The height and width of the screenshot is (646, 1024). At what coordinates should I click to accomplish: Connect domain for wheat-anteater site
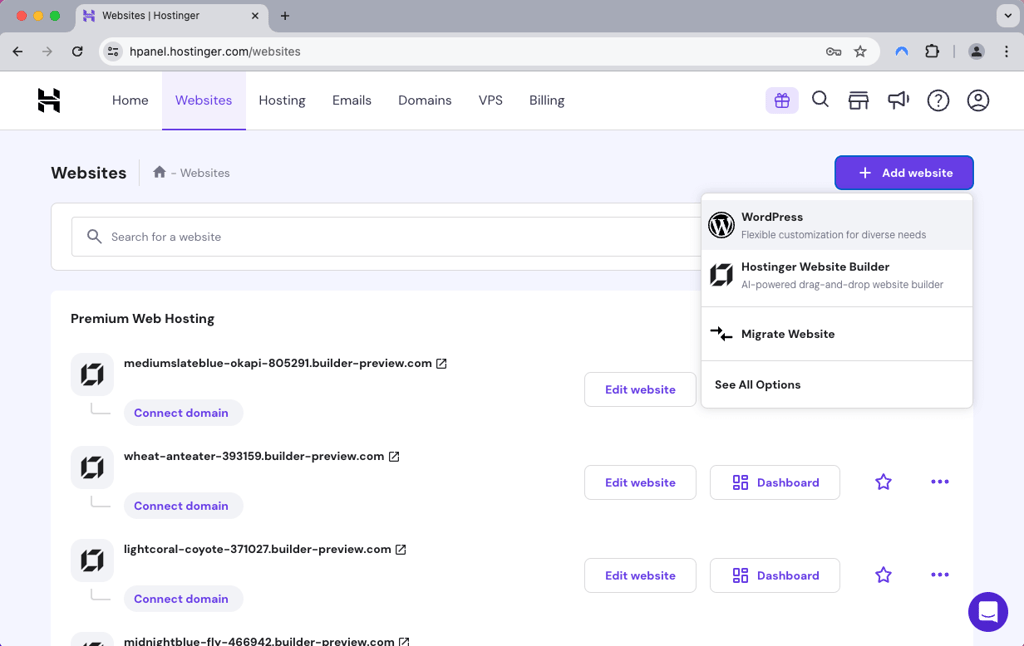(183, 506)
